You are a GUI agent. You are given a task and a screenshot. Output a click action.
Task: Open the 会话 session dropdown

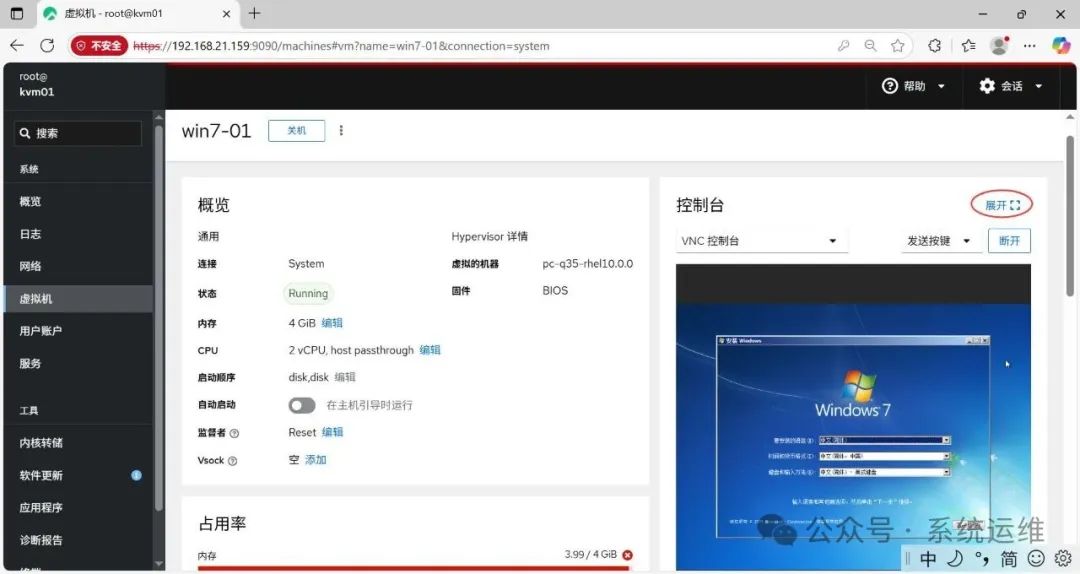(1010, 86)
